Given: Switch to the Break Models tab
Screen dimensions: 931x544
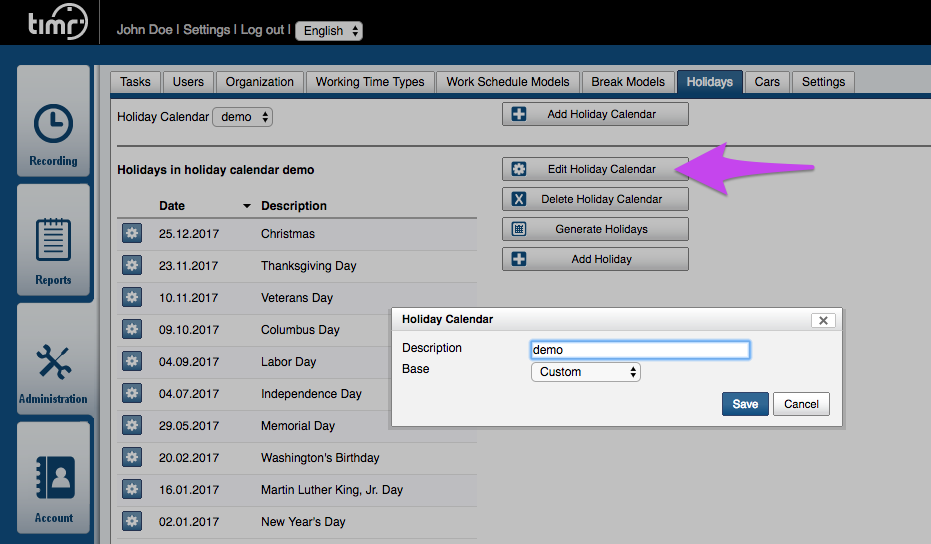Looking at the screenshot, I should pyautogui.click(x=628, y=82).
